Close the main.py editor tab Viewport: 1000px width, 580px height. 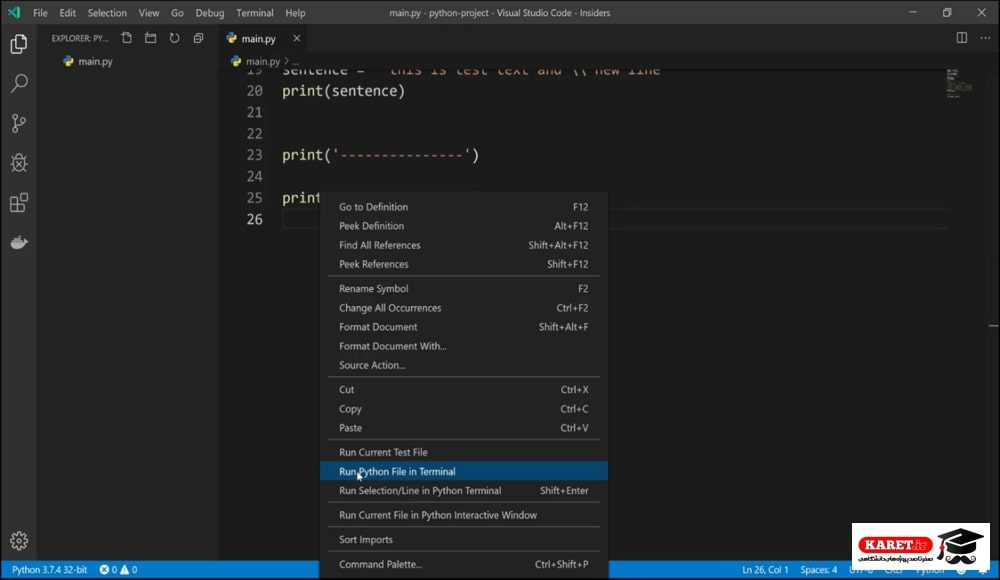pos(297,38)
